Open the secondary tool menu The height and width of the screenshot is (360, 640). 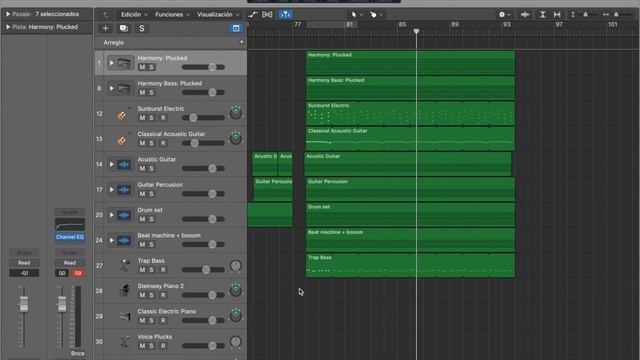pos(376,15)
